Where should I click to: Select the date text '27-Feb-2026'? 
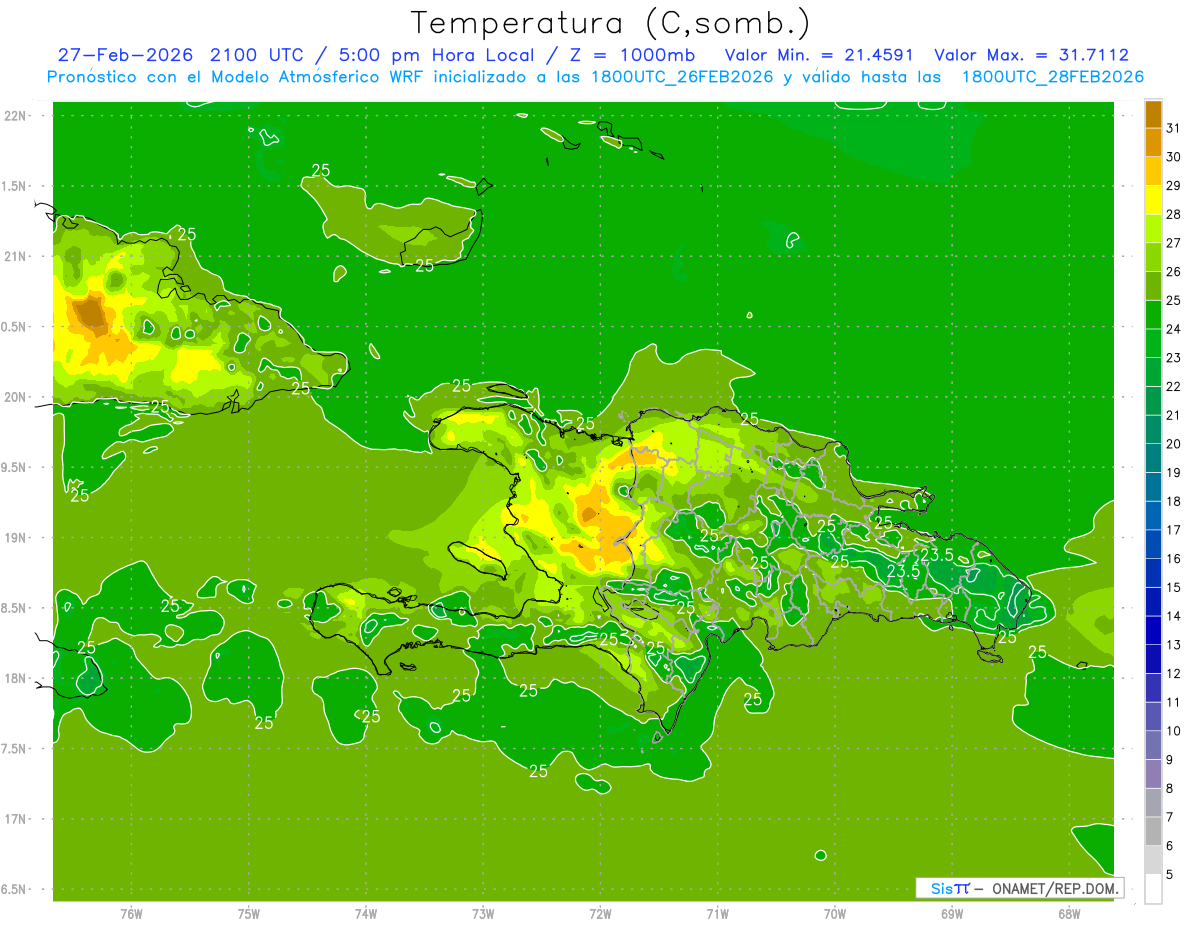pyautogui.click(x=125, y=55)
